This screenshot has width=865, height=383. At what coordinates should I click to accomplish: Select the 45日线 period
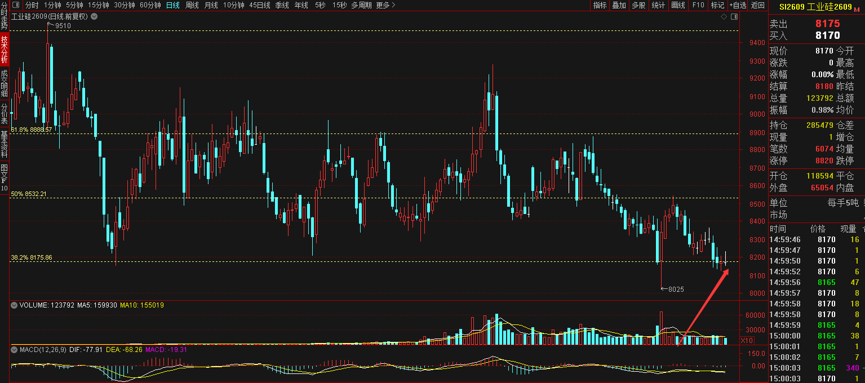click(260, 6)
